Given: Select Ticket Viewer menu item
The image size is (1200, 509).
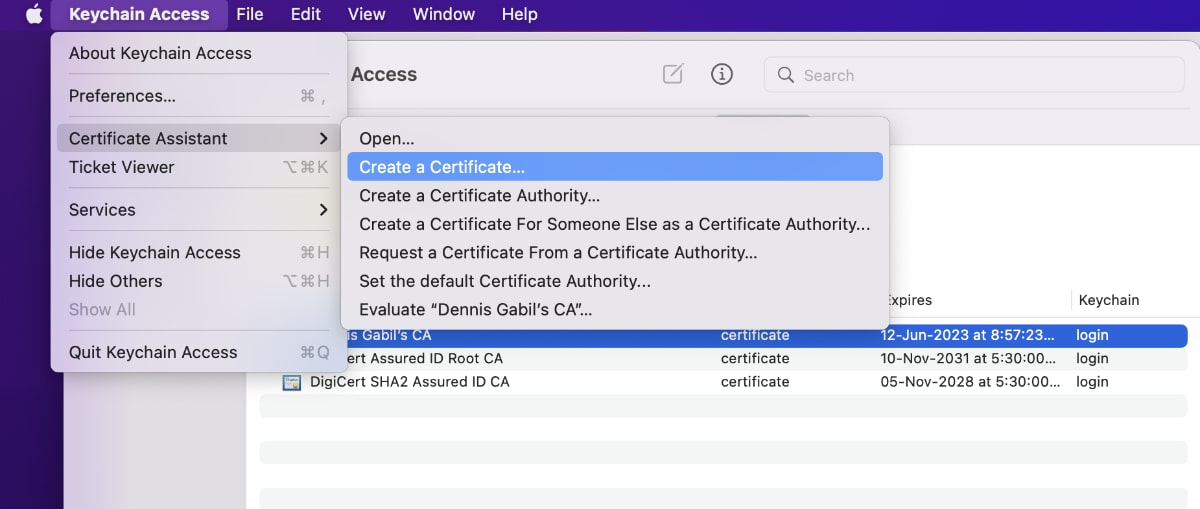Looking at the screenshot, I should [x=121, y=167].
